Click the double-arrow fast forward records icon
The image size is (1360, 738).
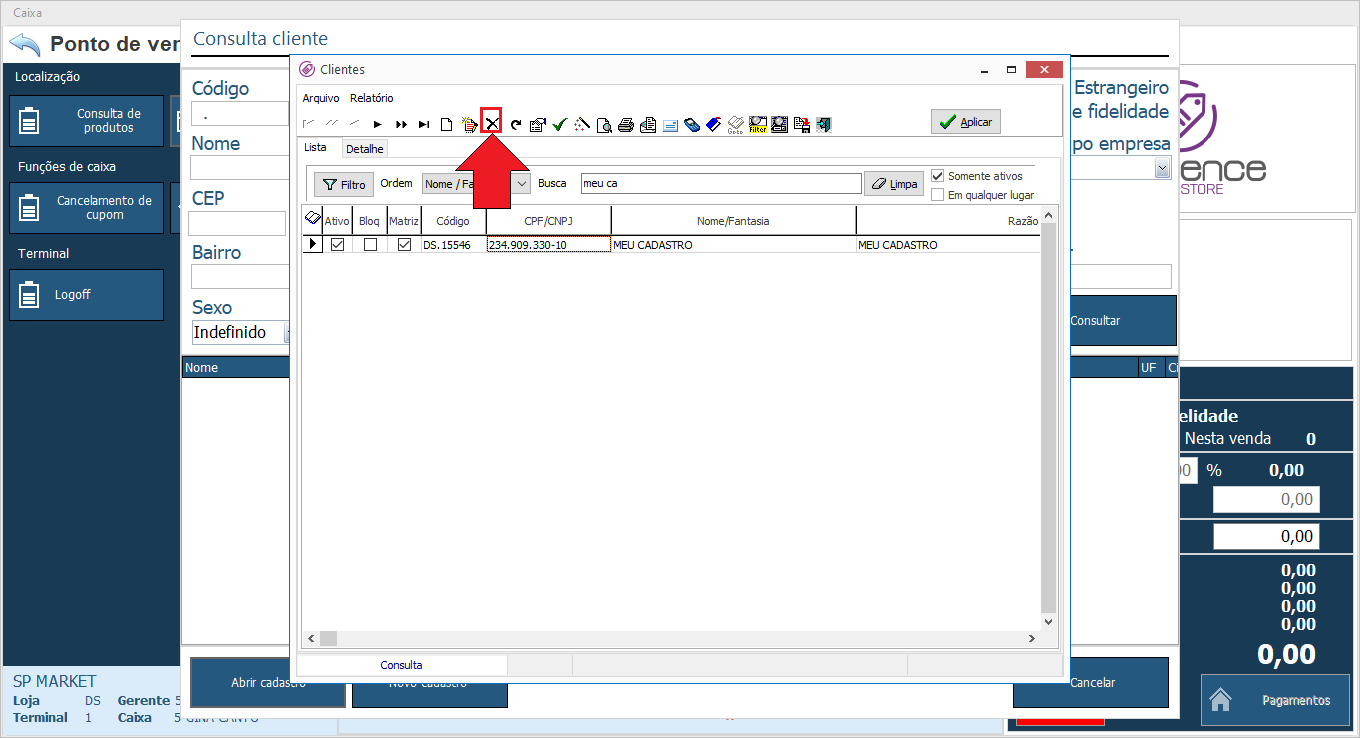coord(401,125)
